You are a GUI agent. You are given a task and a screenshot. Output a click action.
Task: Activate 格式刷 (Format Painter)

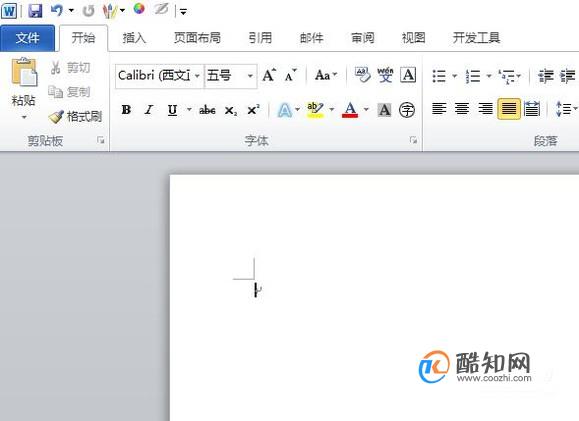(75, 117)
